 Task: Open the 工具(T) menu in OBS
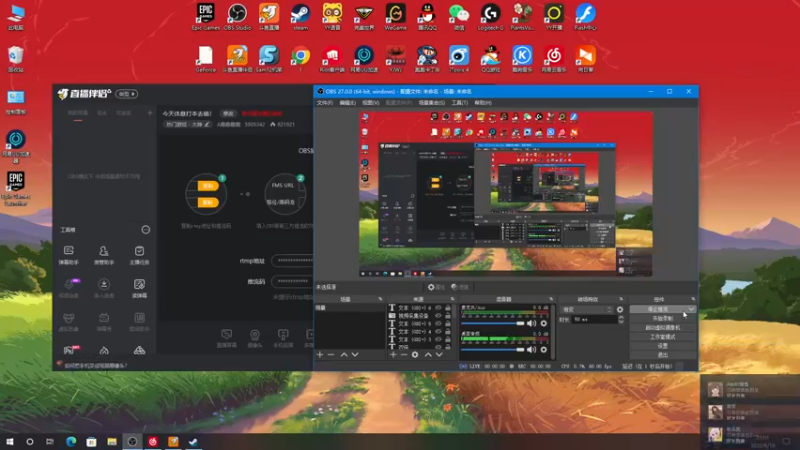click(x=460, y=103)
